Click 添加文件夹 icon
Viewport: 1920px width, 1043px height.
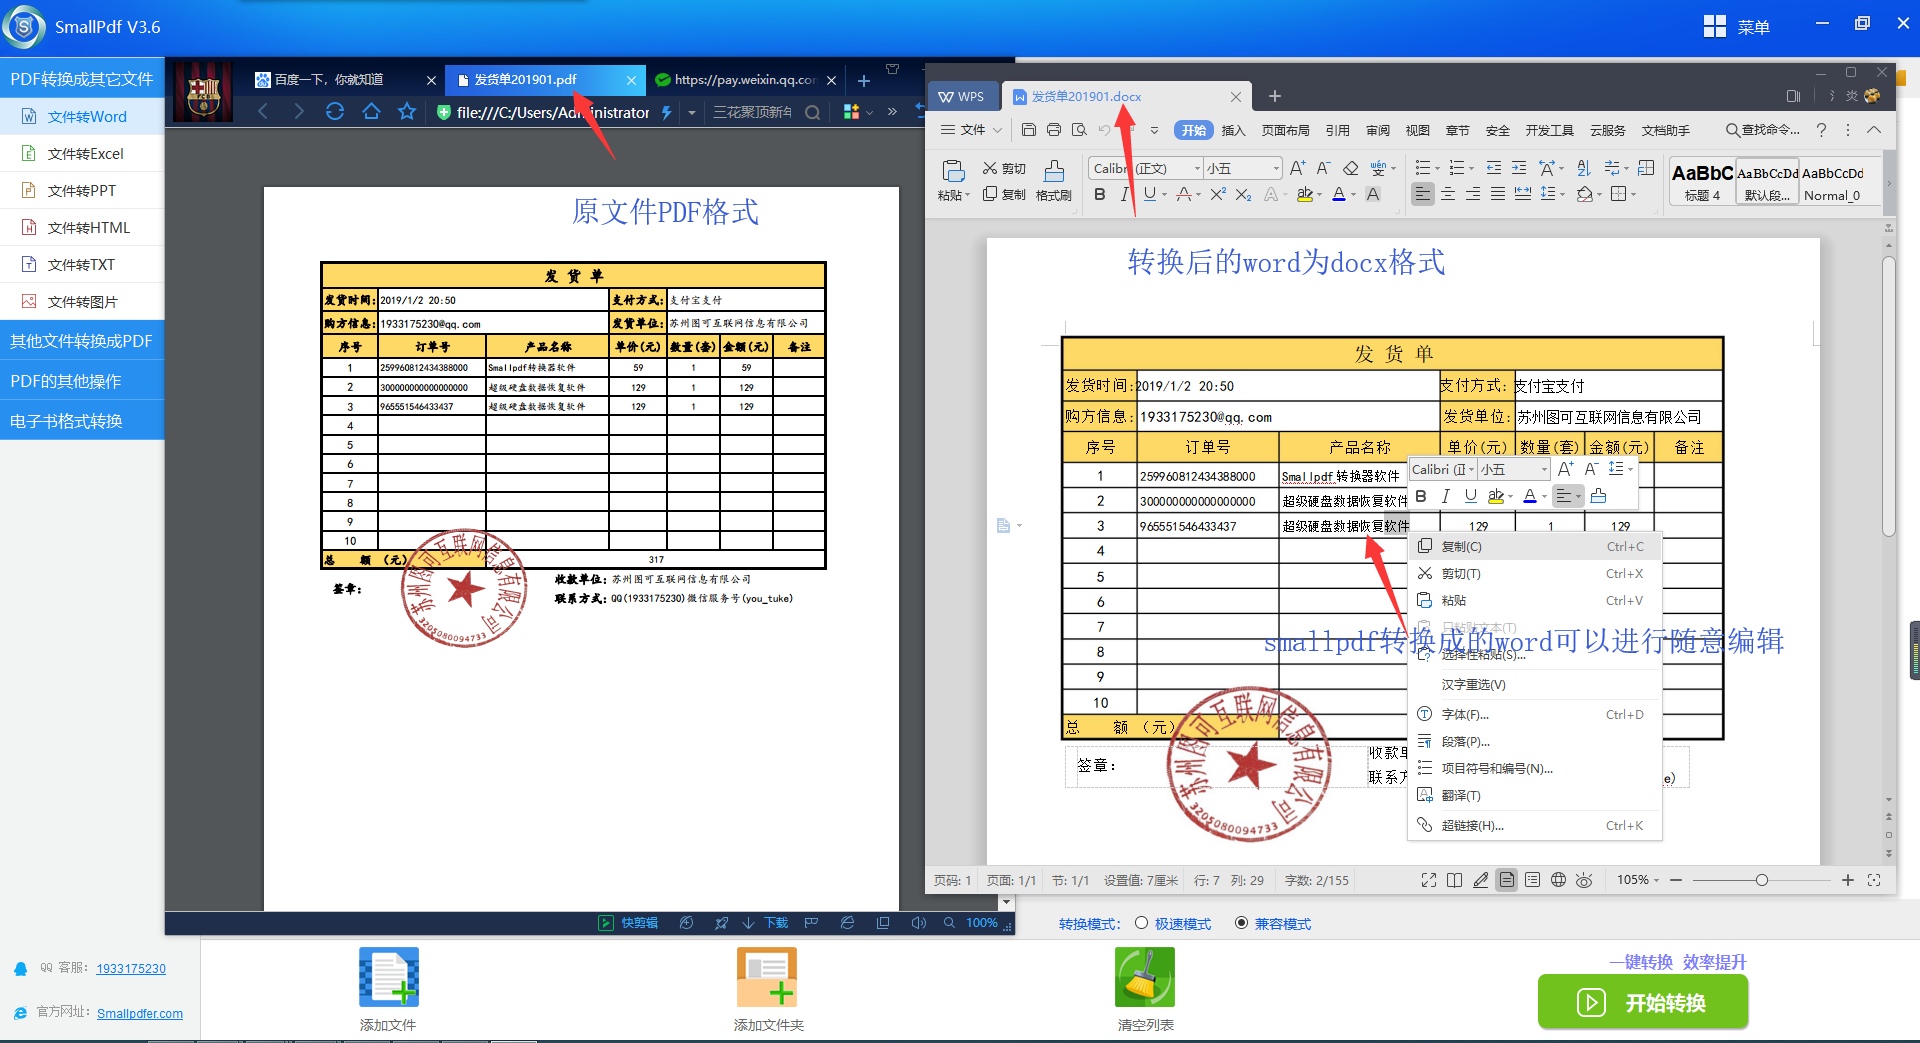(x=767, y=977)
